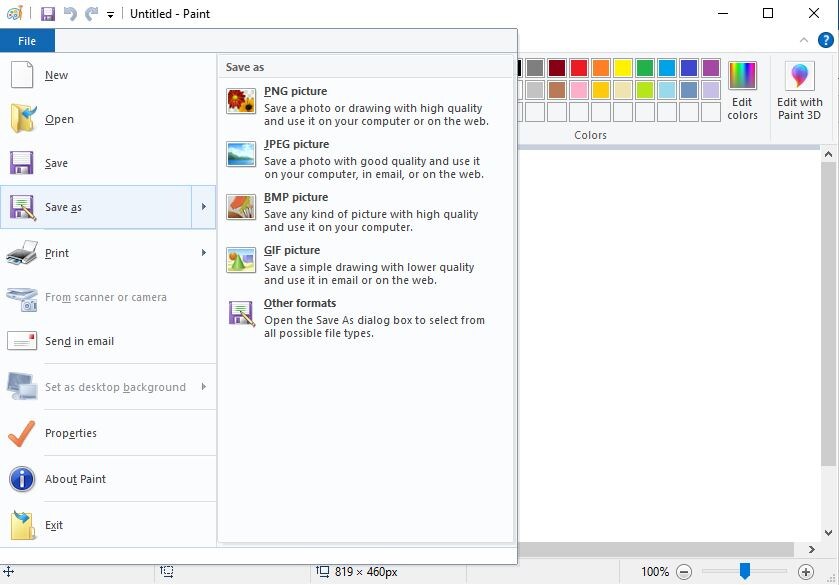
Task: Select New in the File menu
Action: [x=107, y=75]
